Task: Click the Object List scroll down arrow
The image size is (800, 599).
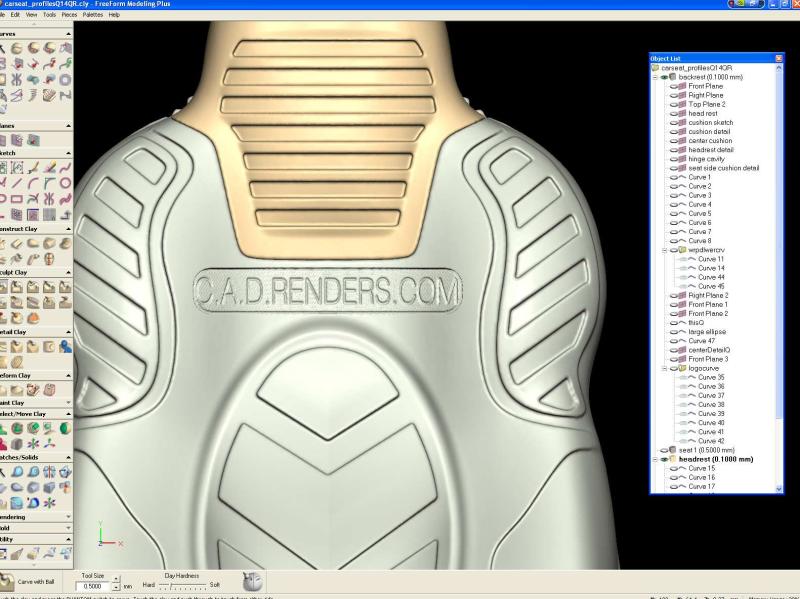Action: pos(779,489)
